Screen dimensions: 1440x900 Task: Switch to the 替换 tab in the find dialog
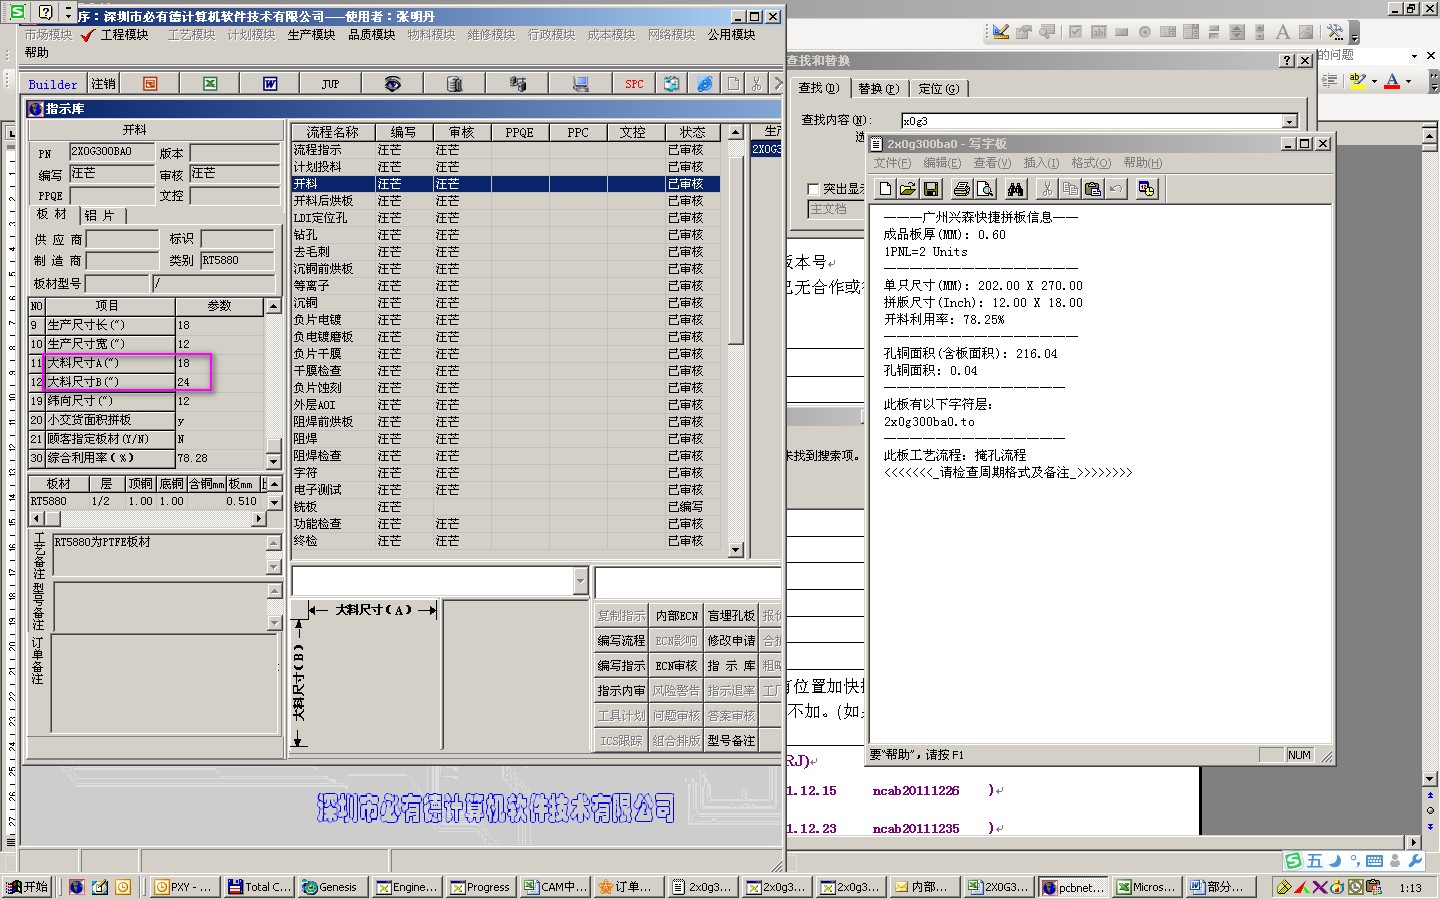click(x=878, y=89)
